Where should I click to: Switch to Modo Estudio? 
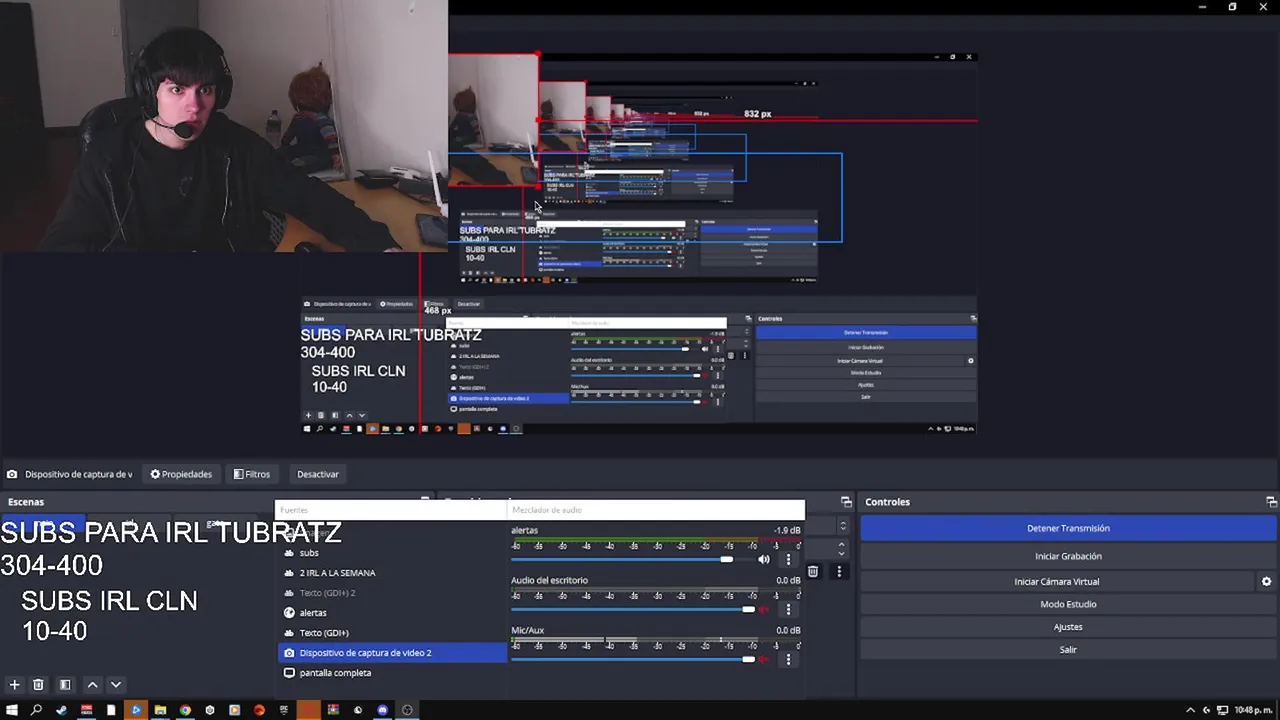coord(1068,604)
